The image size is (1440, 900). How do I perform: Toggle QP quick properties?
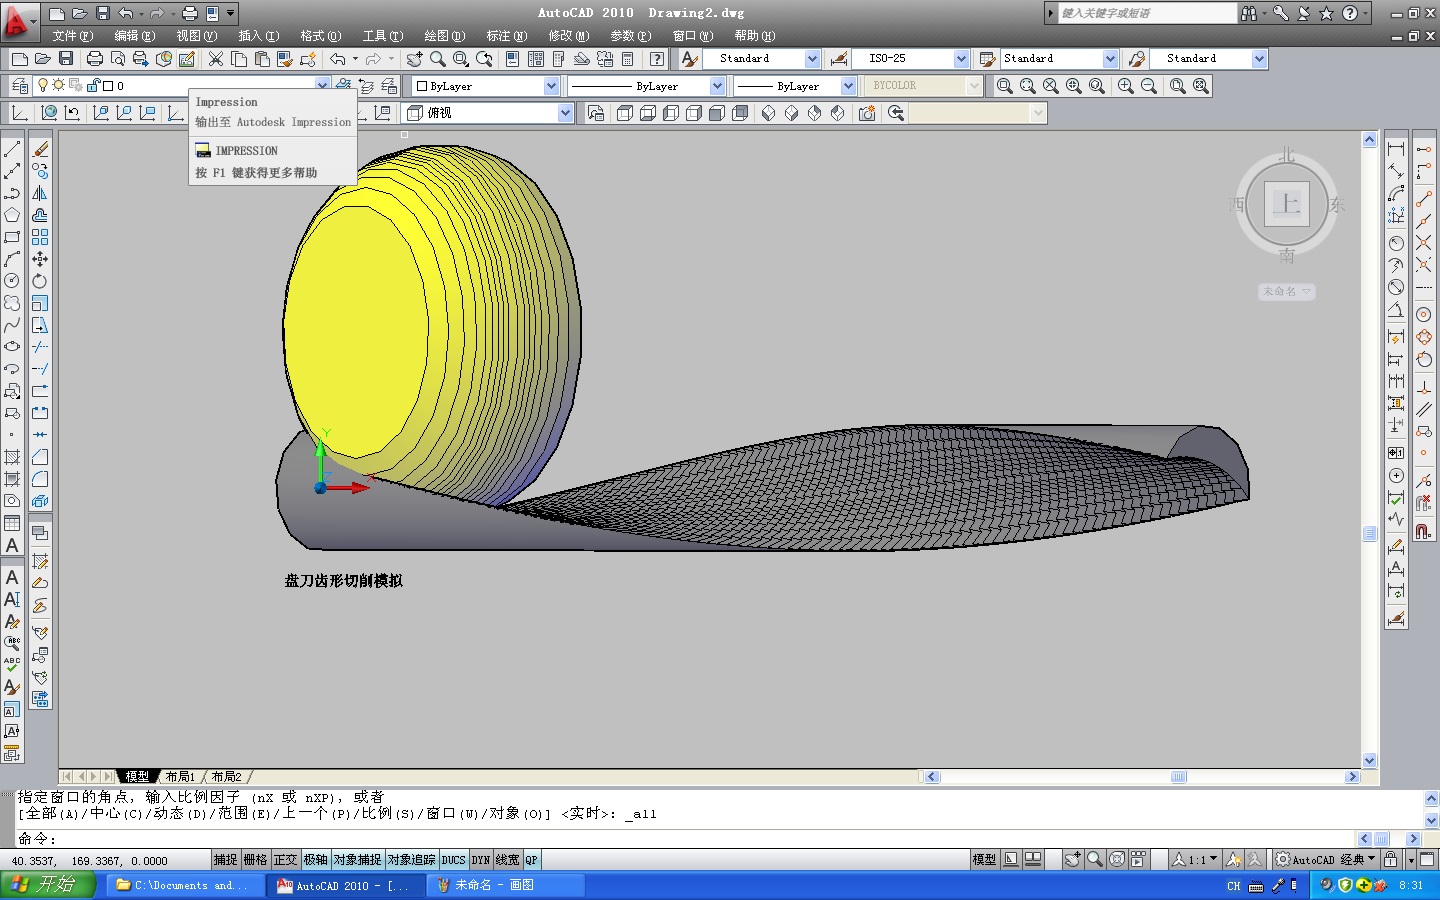coord(531,860)
